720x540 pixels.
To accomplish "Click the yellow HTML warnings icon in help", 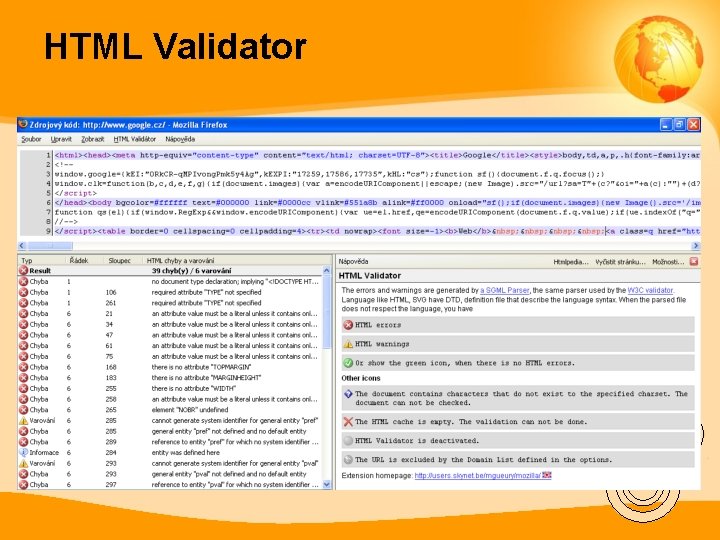I will click(x=348, y=344).
